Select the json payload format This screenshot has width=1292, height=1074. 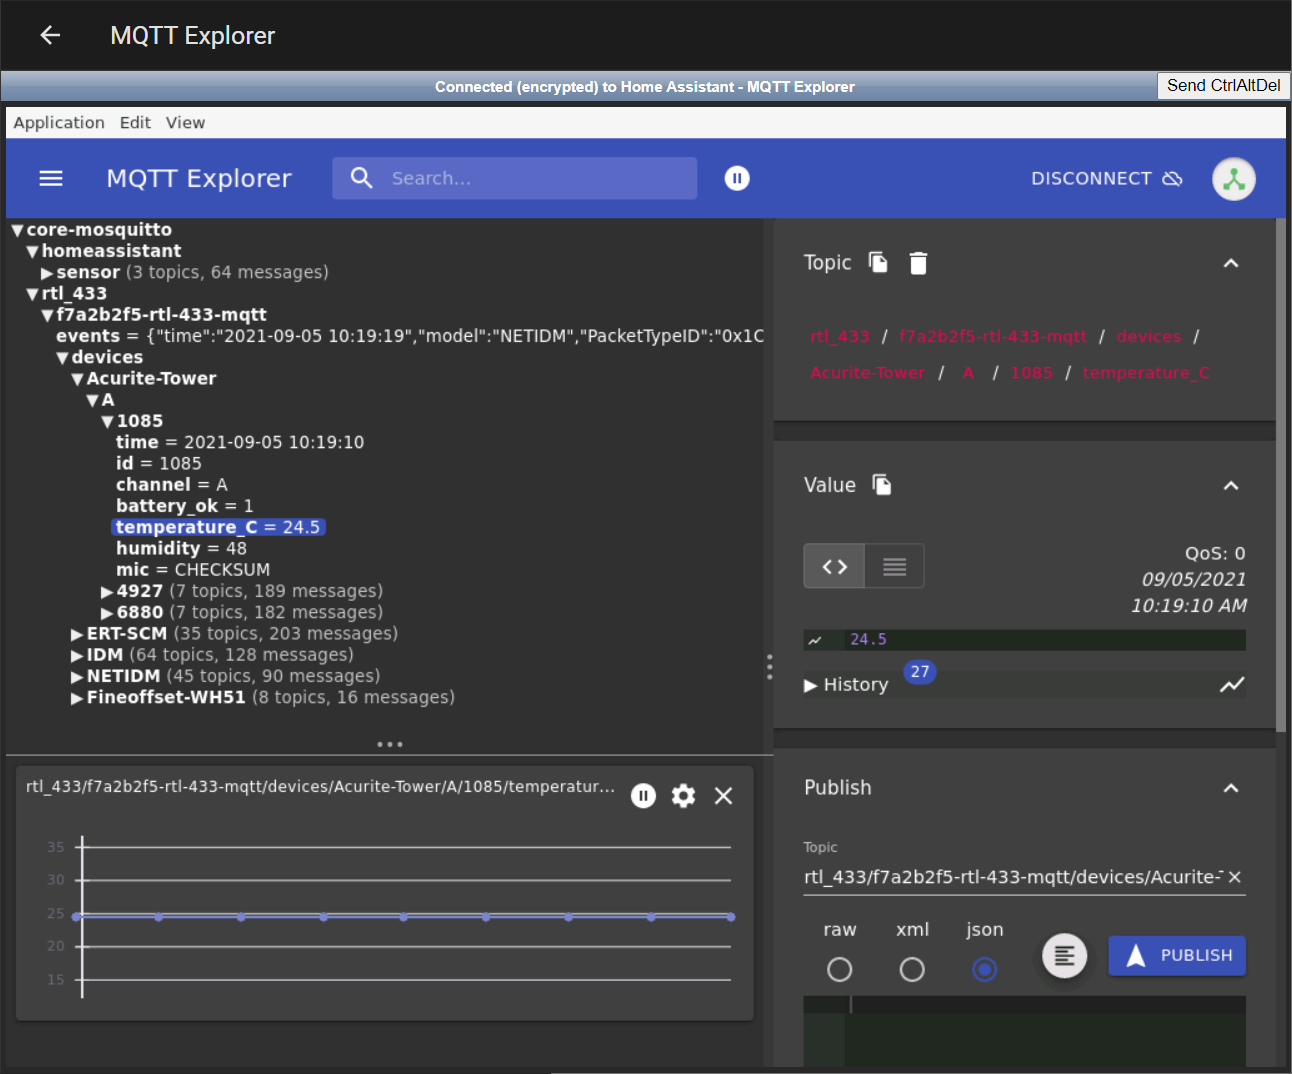coord(985,969)
